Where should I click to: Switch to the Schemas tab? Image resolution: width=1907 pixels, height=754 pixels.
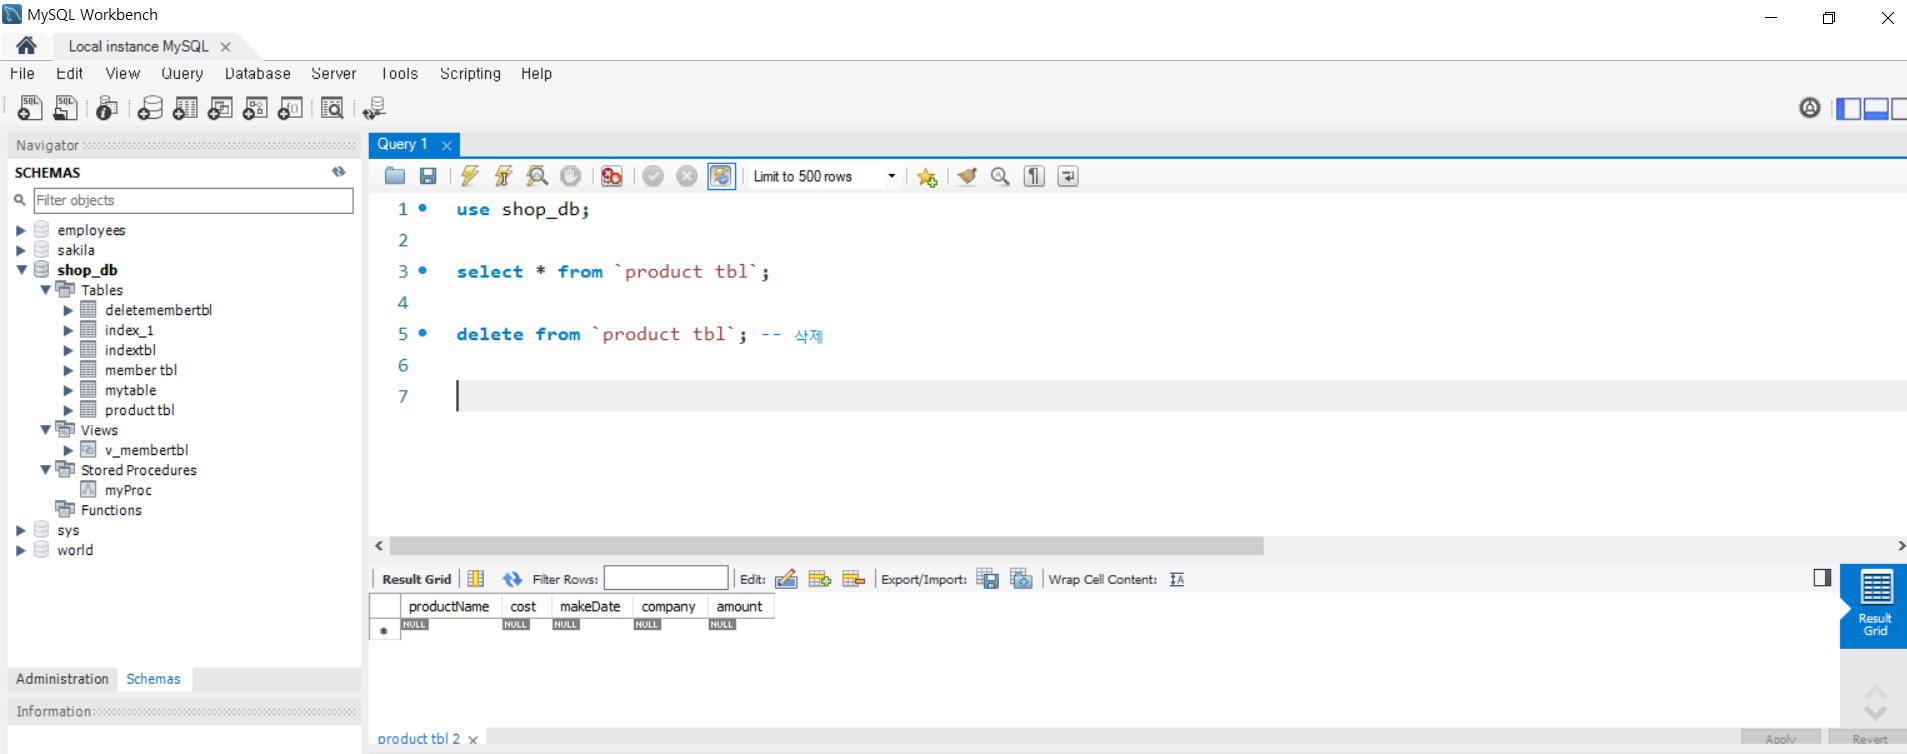[153, 679]
